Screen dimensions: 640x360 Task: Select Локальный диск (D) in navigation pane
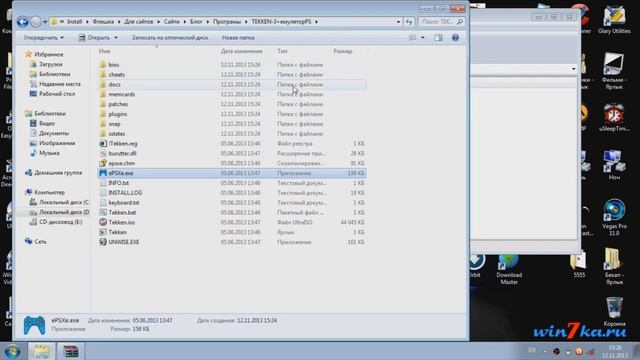64,212
